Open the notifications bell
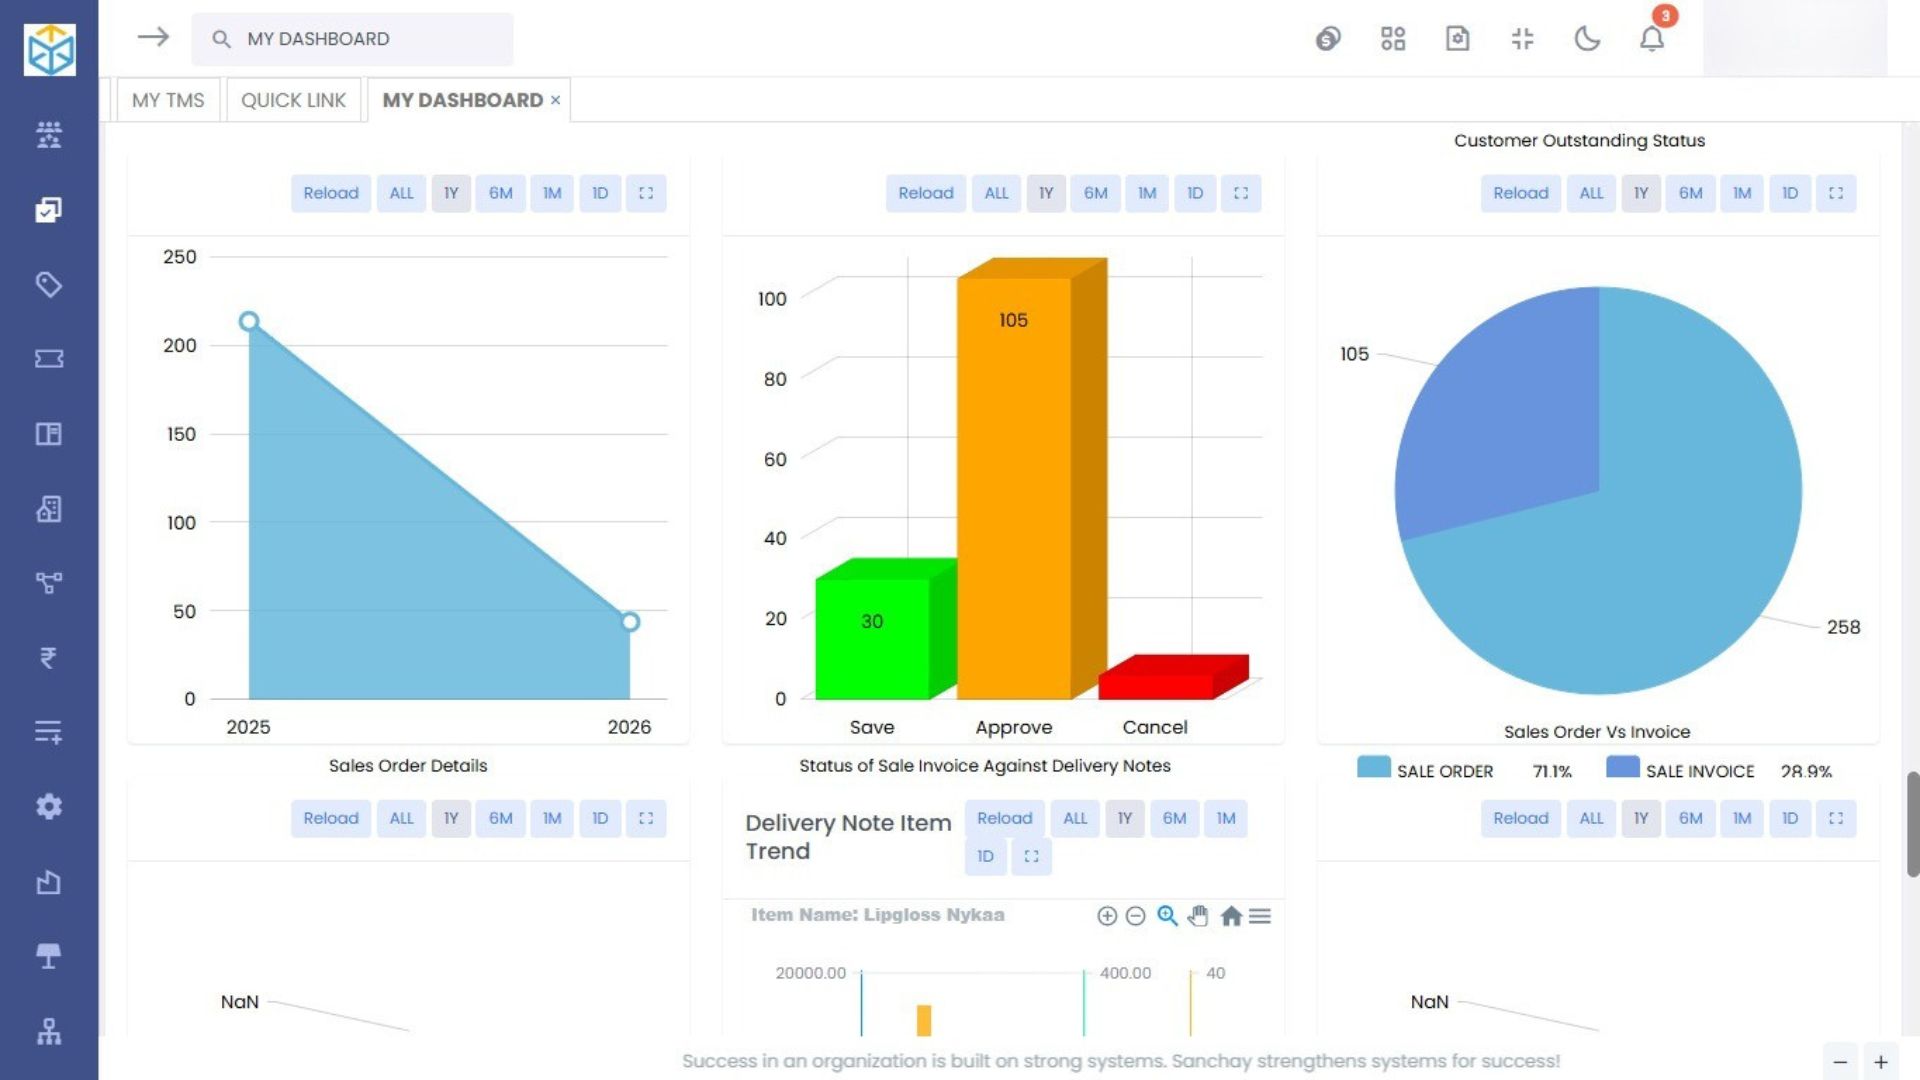The image size is (1920, 1080). coord(1652,39)
